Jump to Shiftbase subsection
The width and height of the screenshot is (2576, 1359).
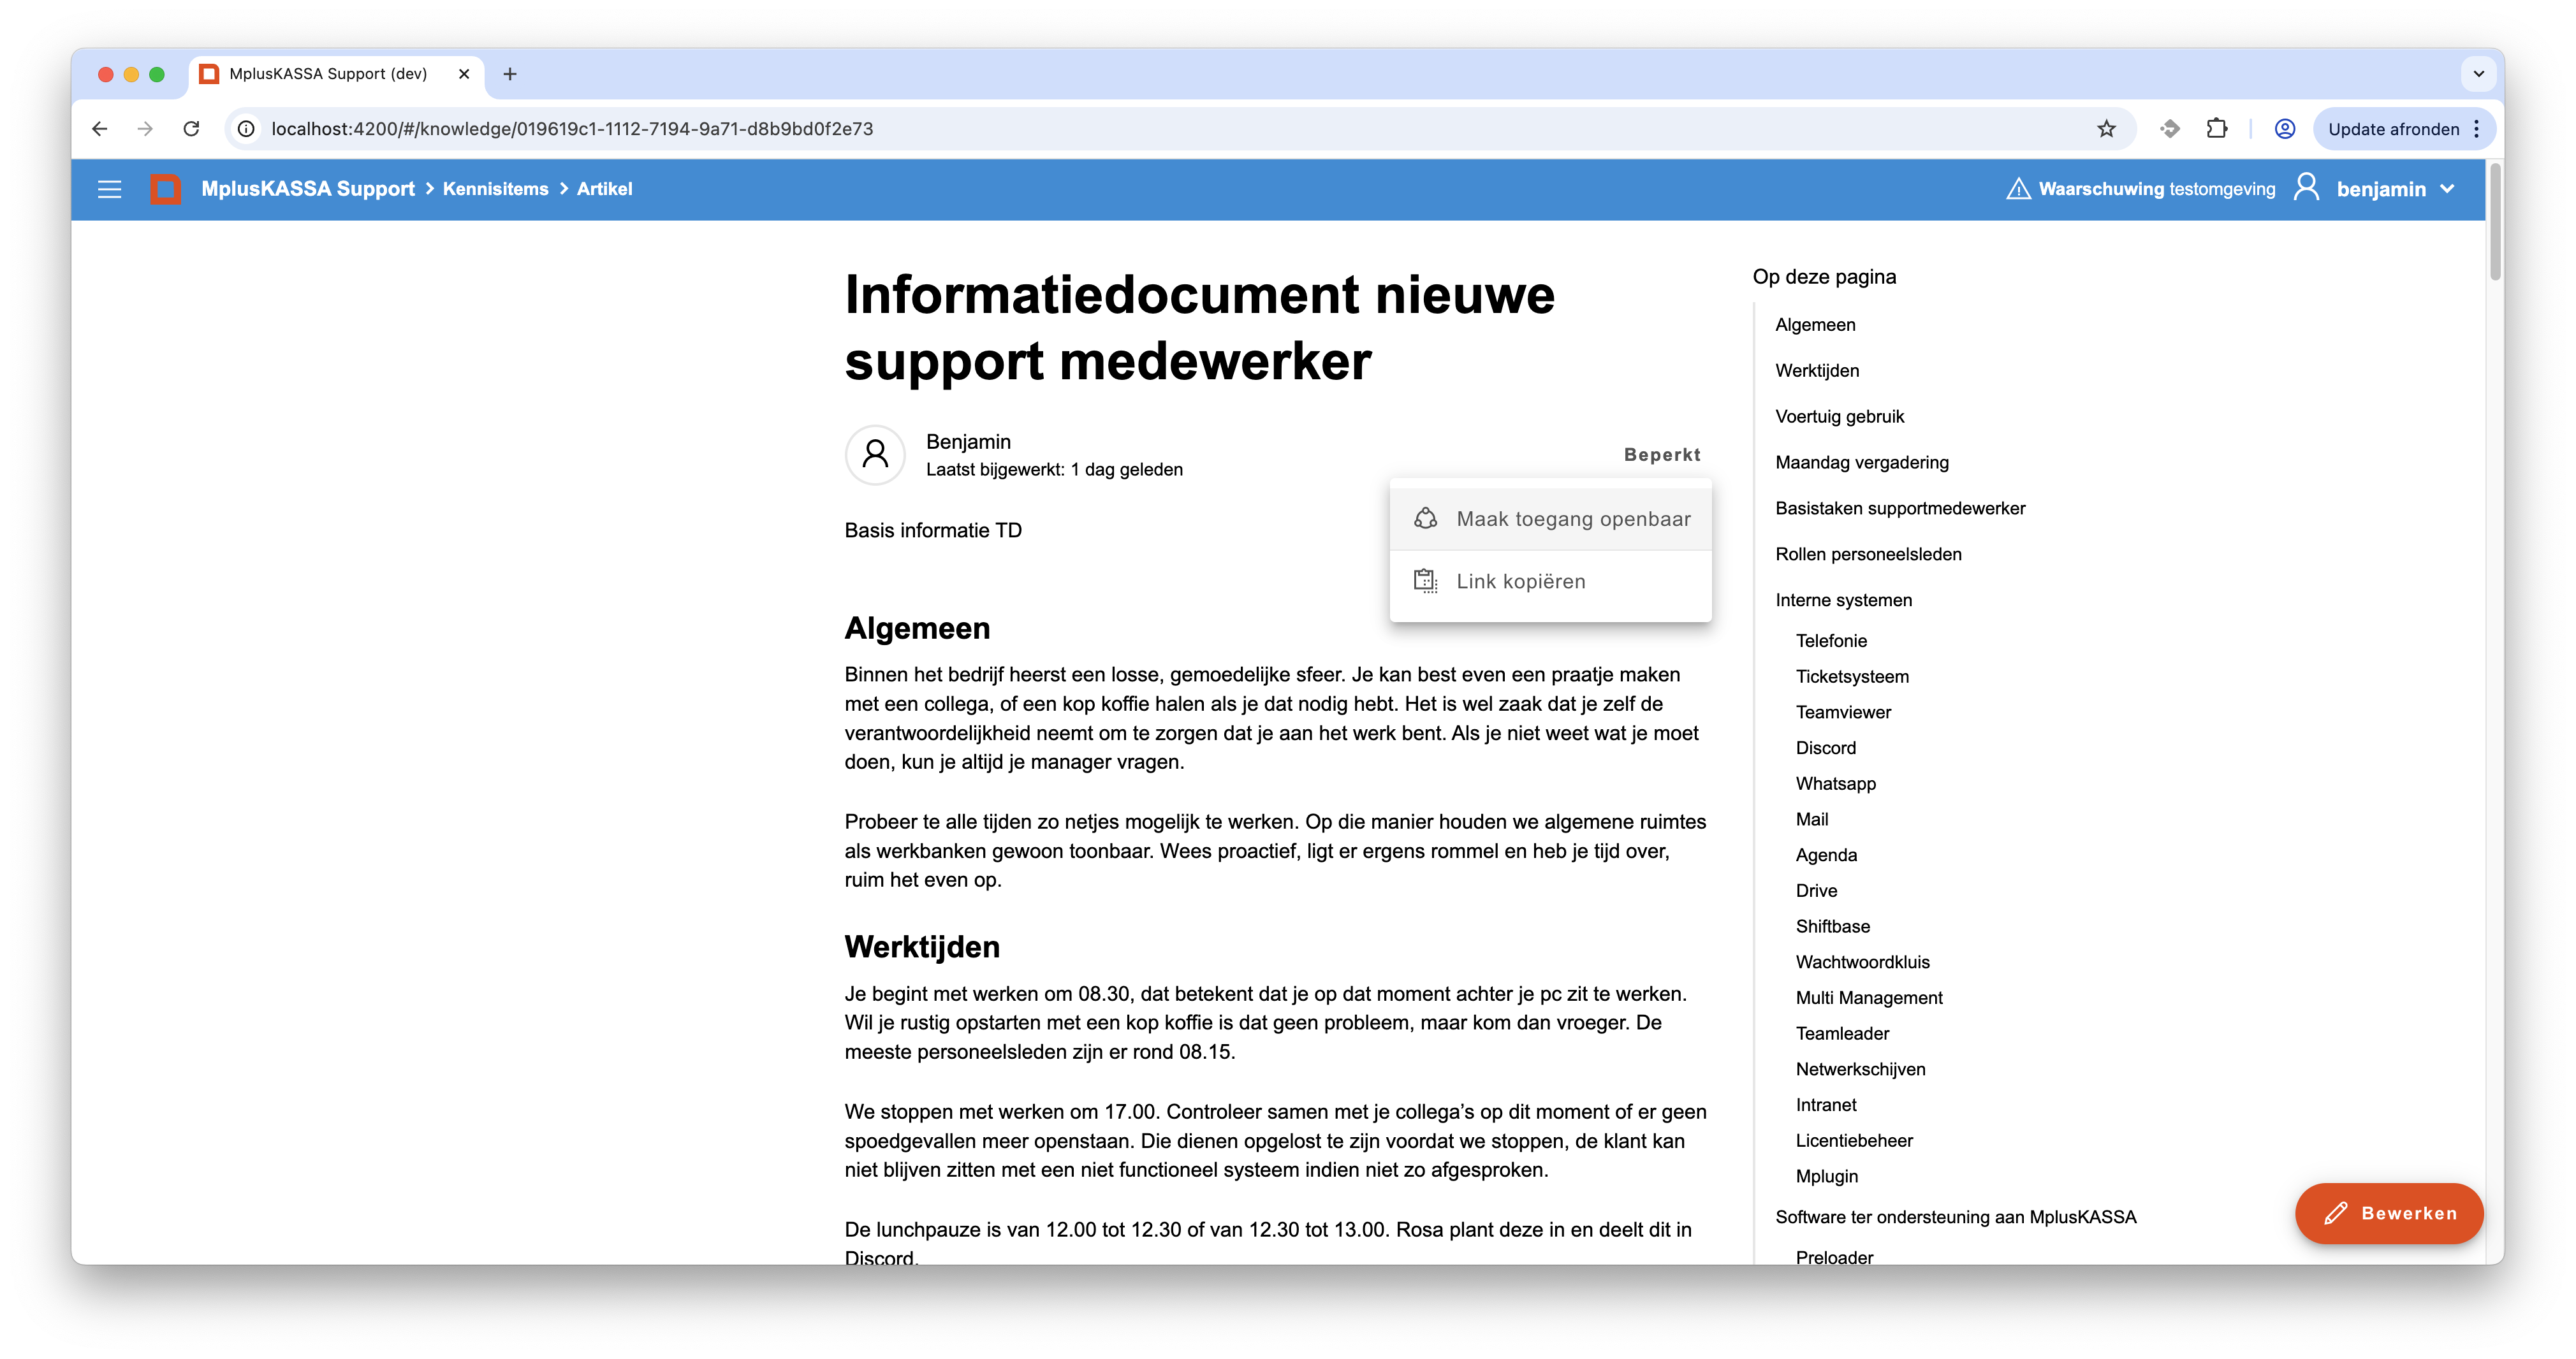1832,927
